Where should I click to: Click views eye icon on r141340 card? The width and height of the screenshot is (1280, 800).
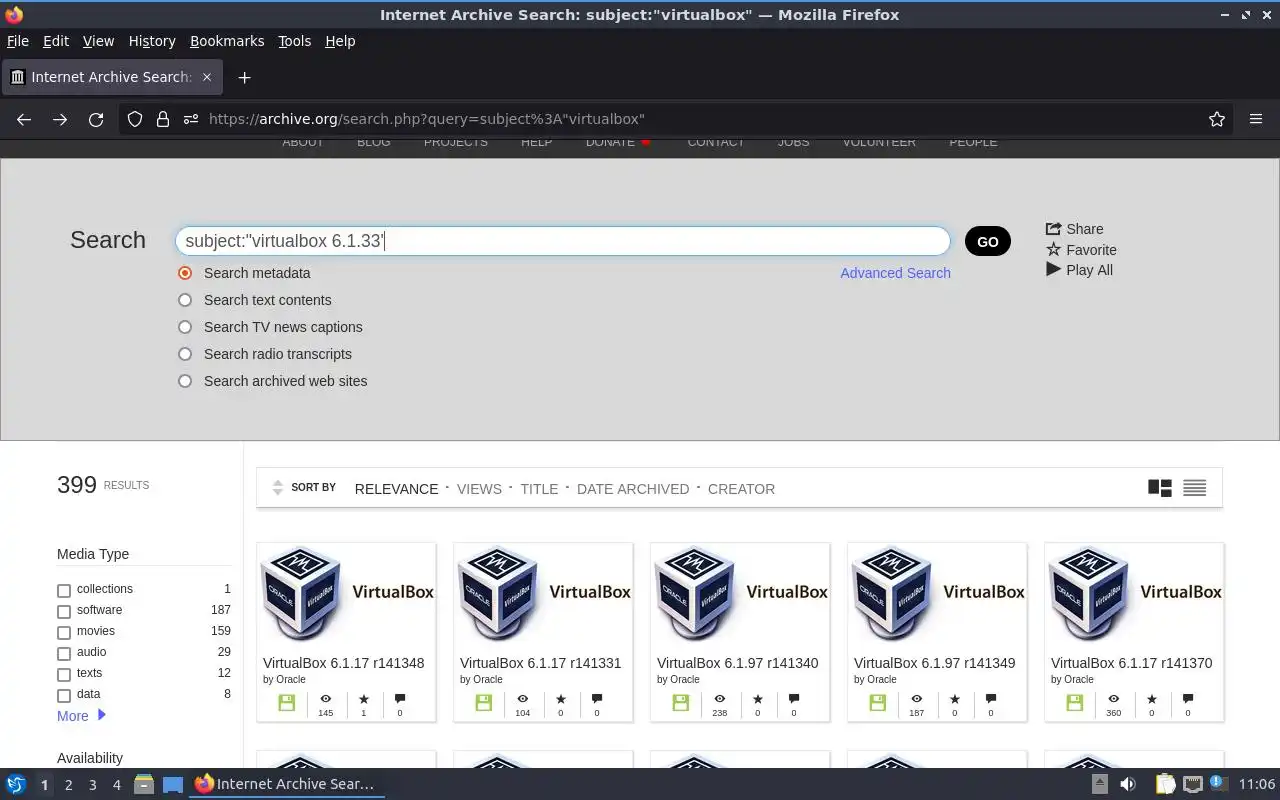(719, 699)
